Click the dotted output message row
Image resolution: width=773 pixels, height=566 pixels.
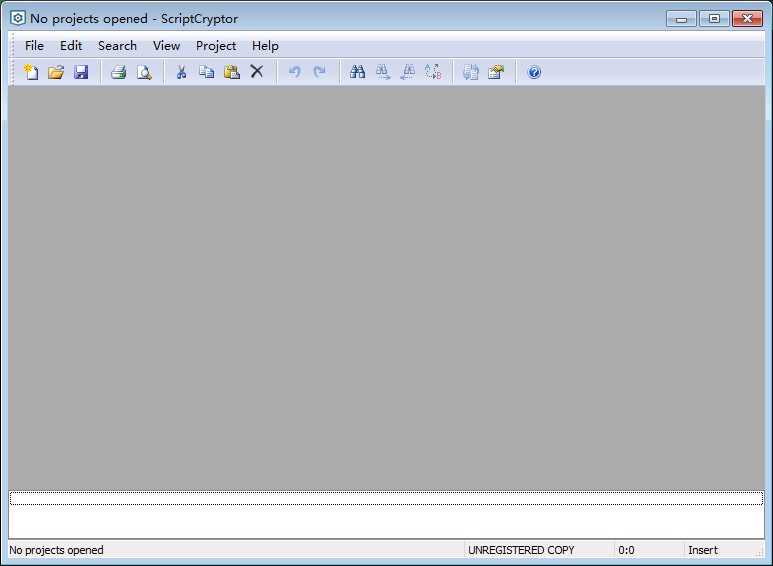click(x=386, y=498)
